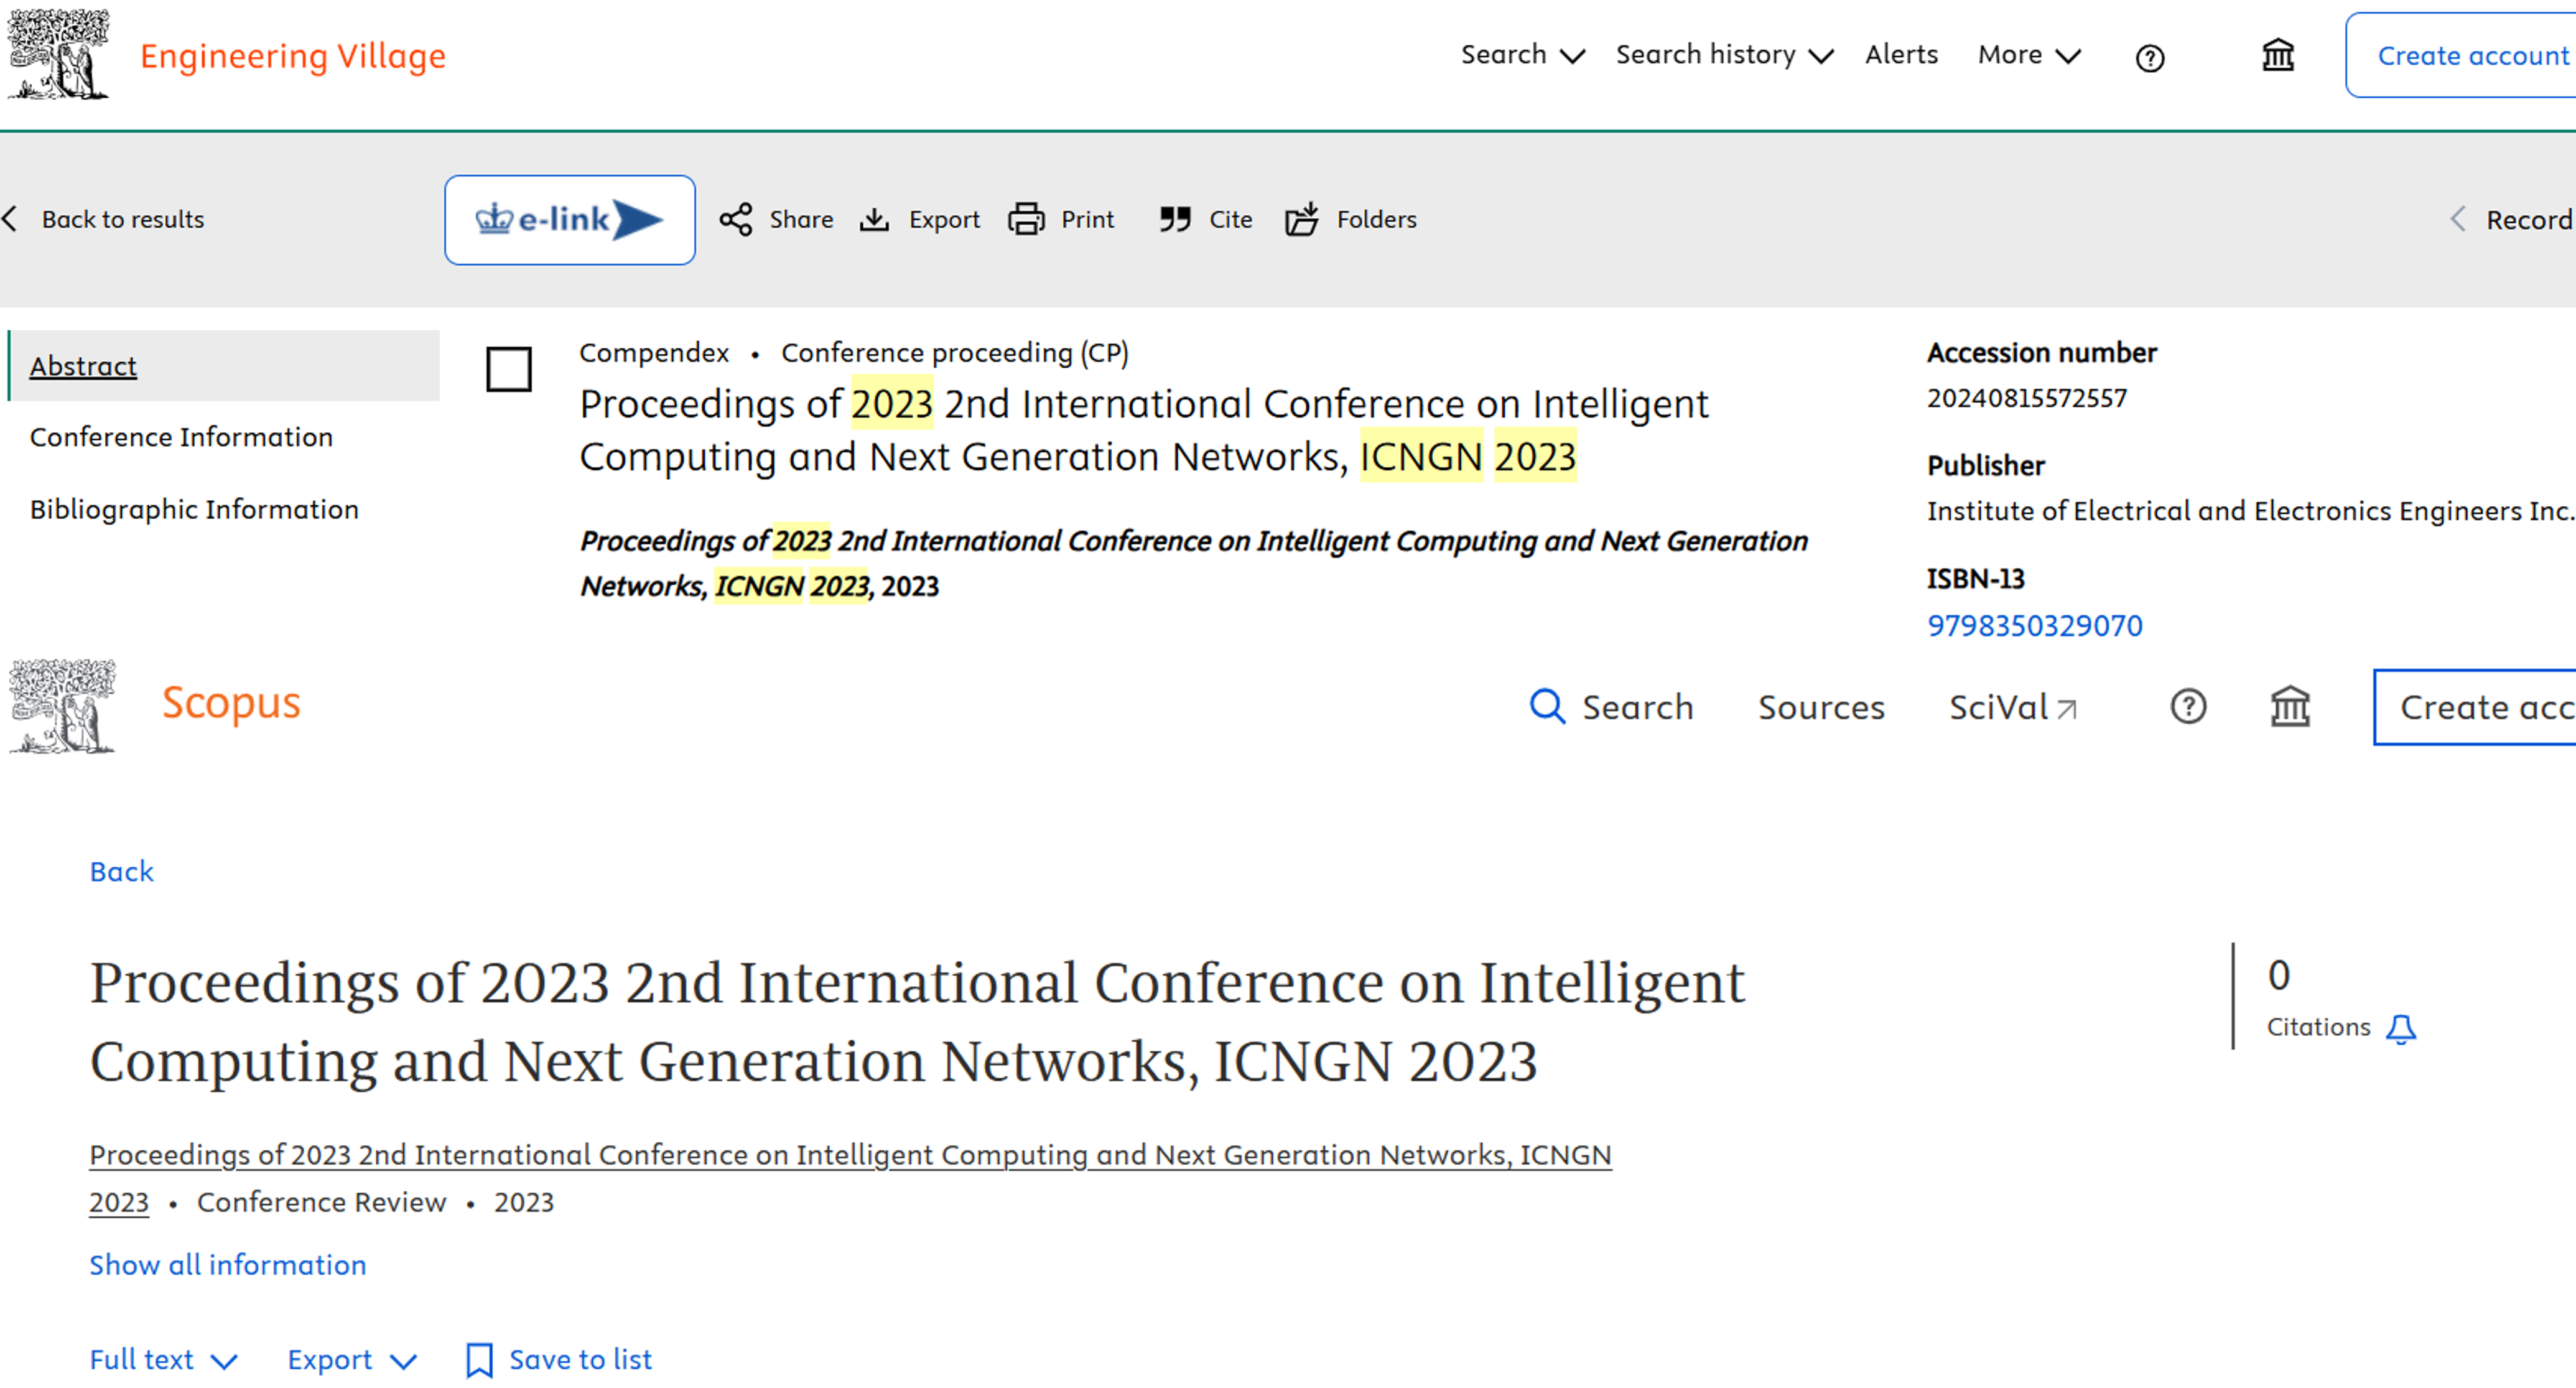Click the Folders icon

click(x=1301, y=219)
